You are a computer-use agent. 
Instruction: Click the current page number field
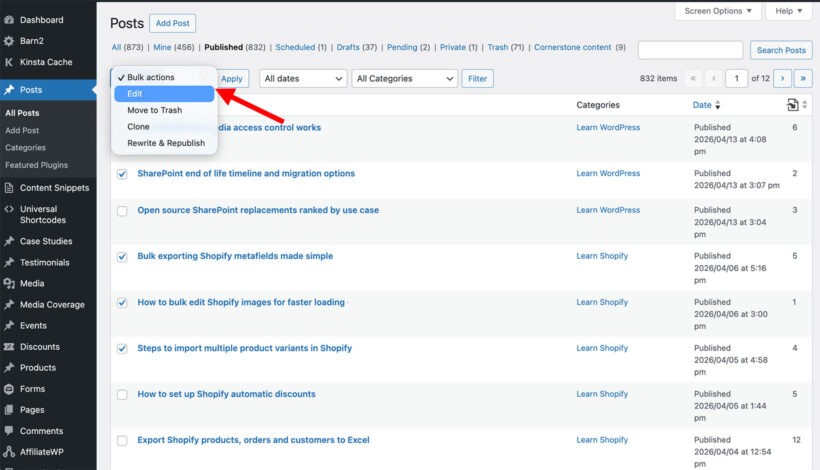736,78
